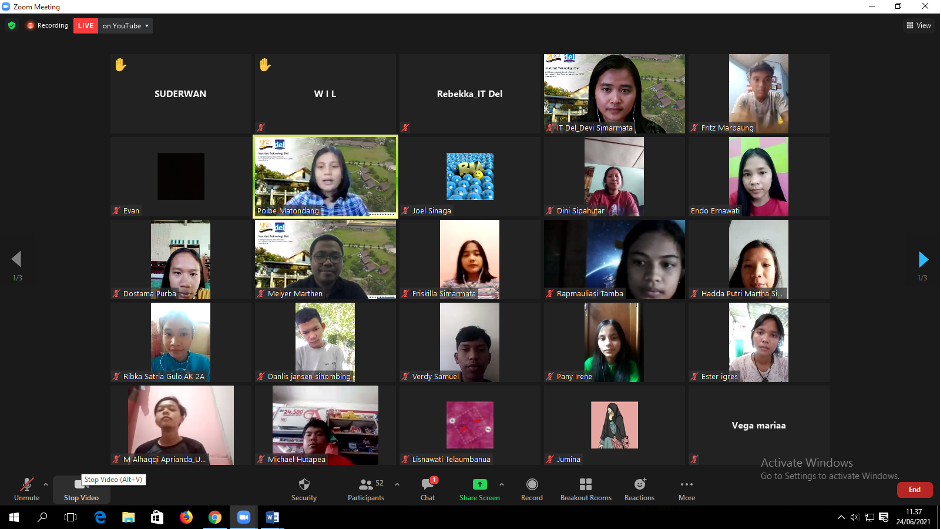The width and height of the screenshot is (941, 529).
Task: Open the Chat panel
Action: (x=427, y=489)
